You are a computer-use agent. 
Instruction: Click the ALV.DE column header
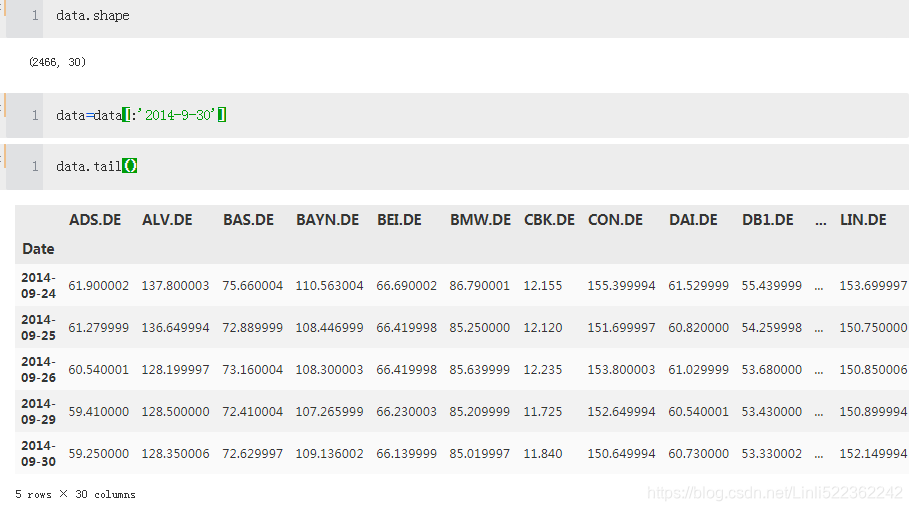(167, 220)
